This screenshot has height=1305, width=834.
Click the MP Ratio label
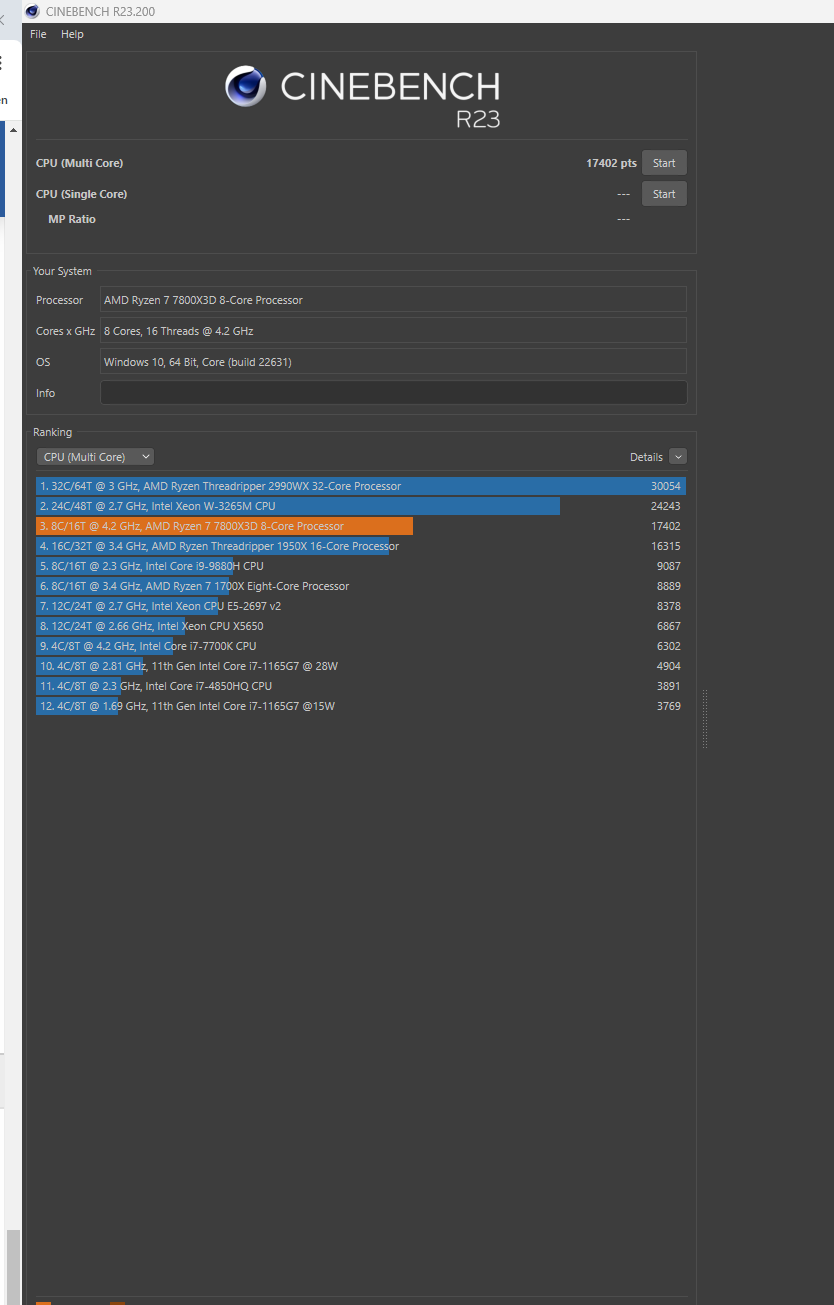click(72, 219)
